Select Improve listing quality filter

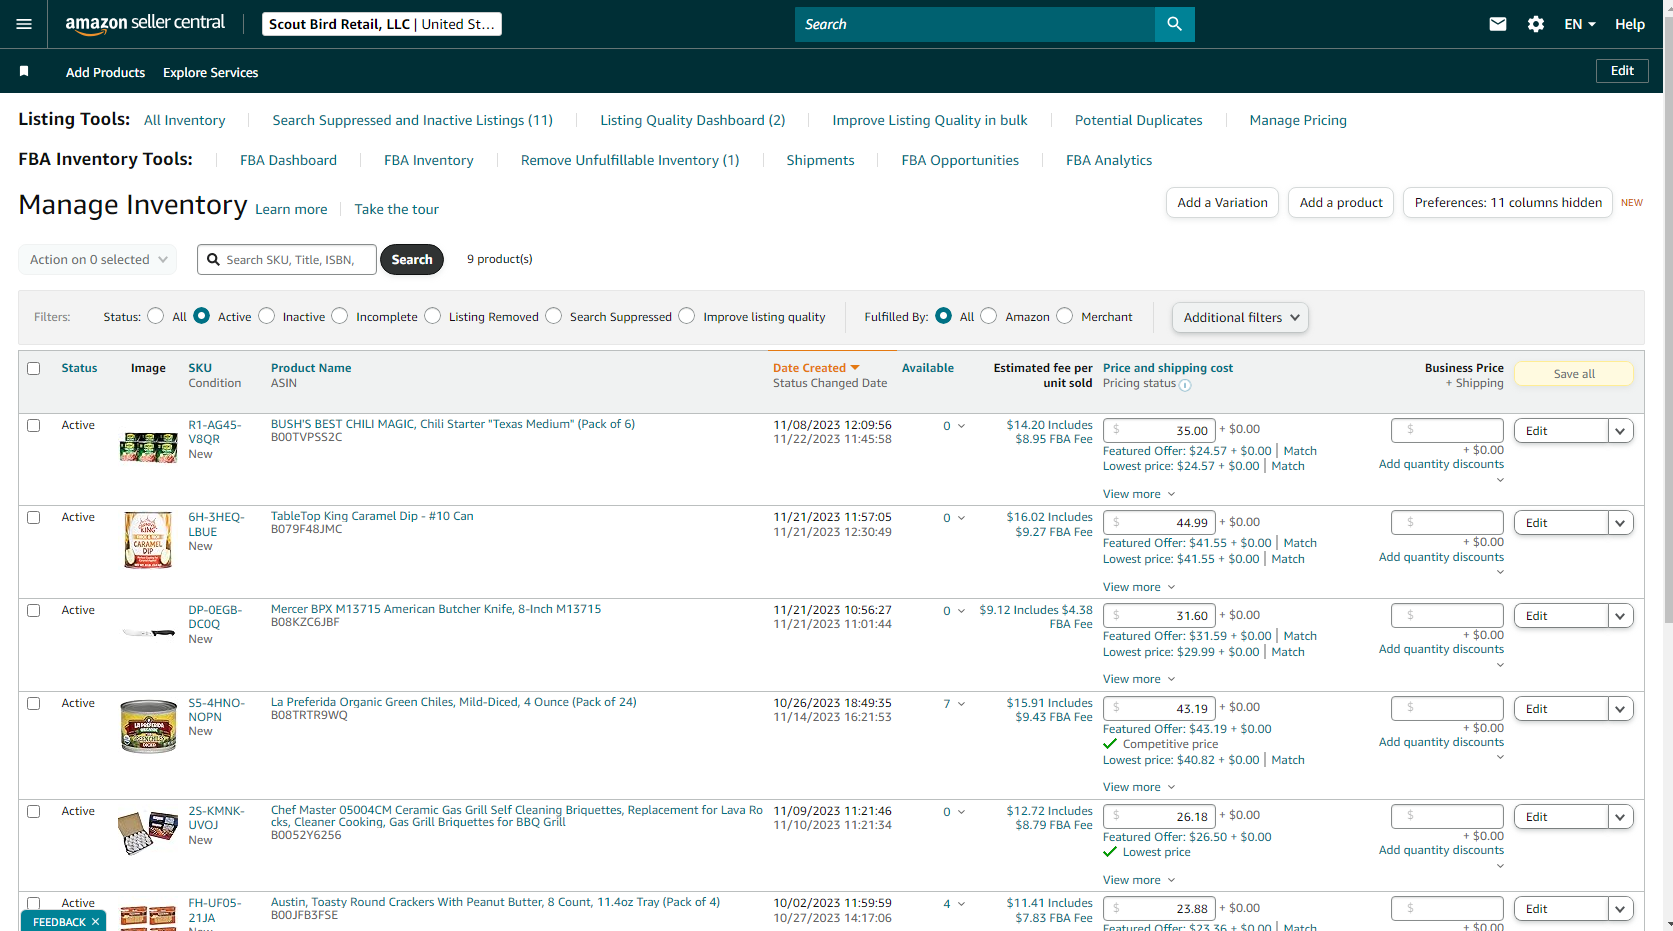687,316
